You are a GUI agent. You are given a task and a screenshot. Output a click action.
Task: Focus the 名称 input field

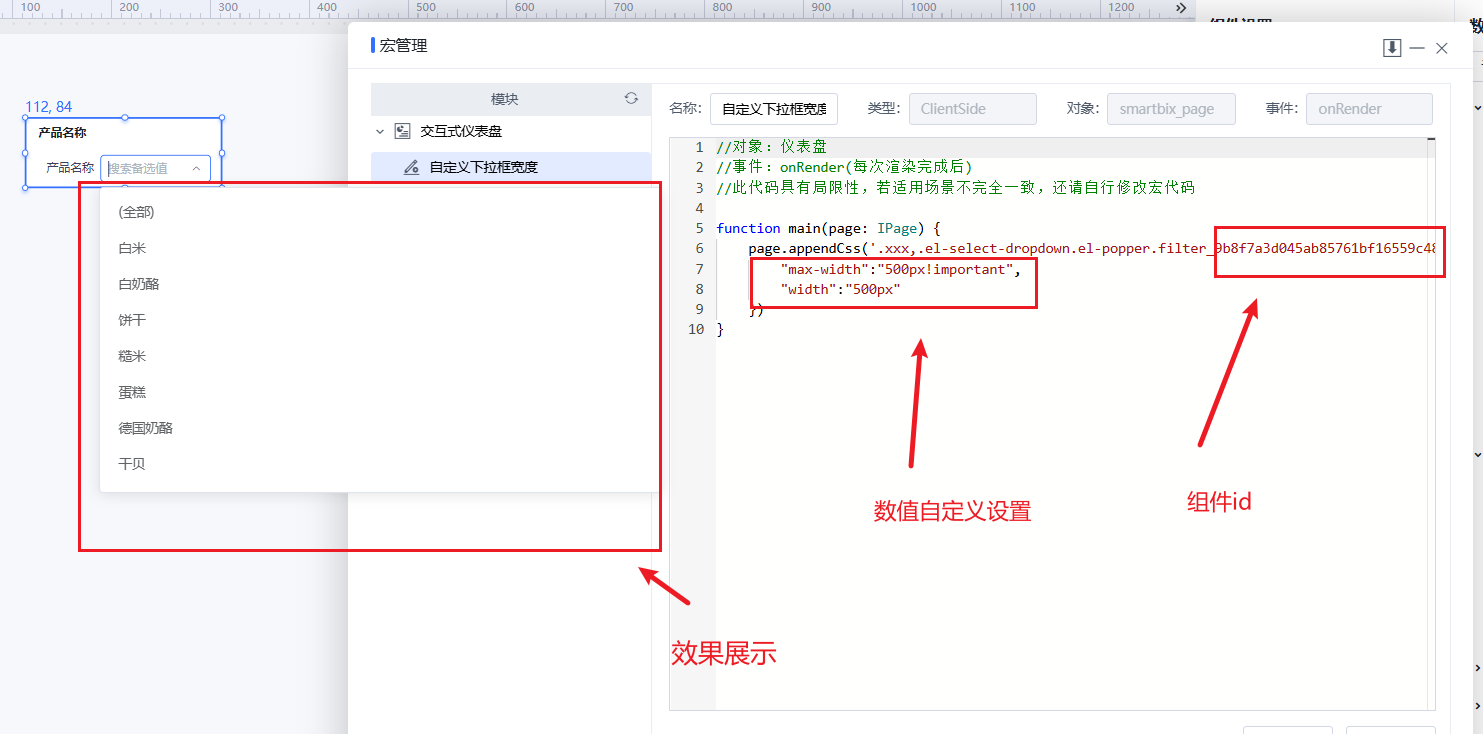tap(774, 109)
